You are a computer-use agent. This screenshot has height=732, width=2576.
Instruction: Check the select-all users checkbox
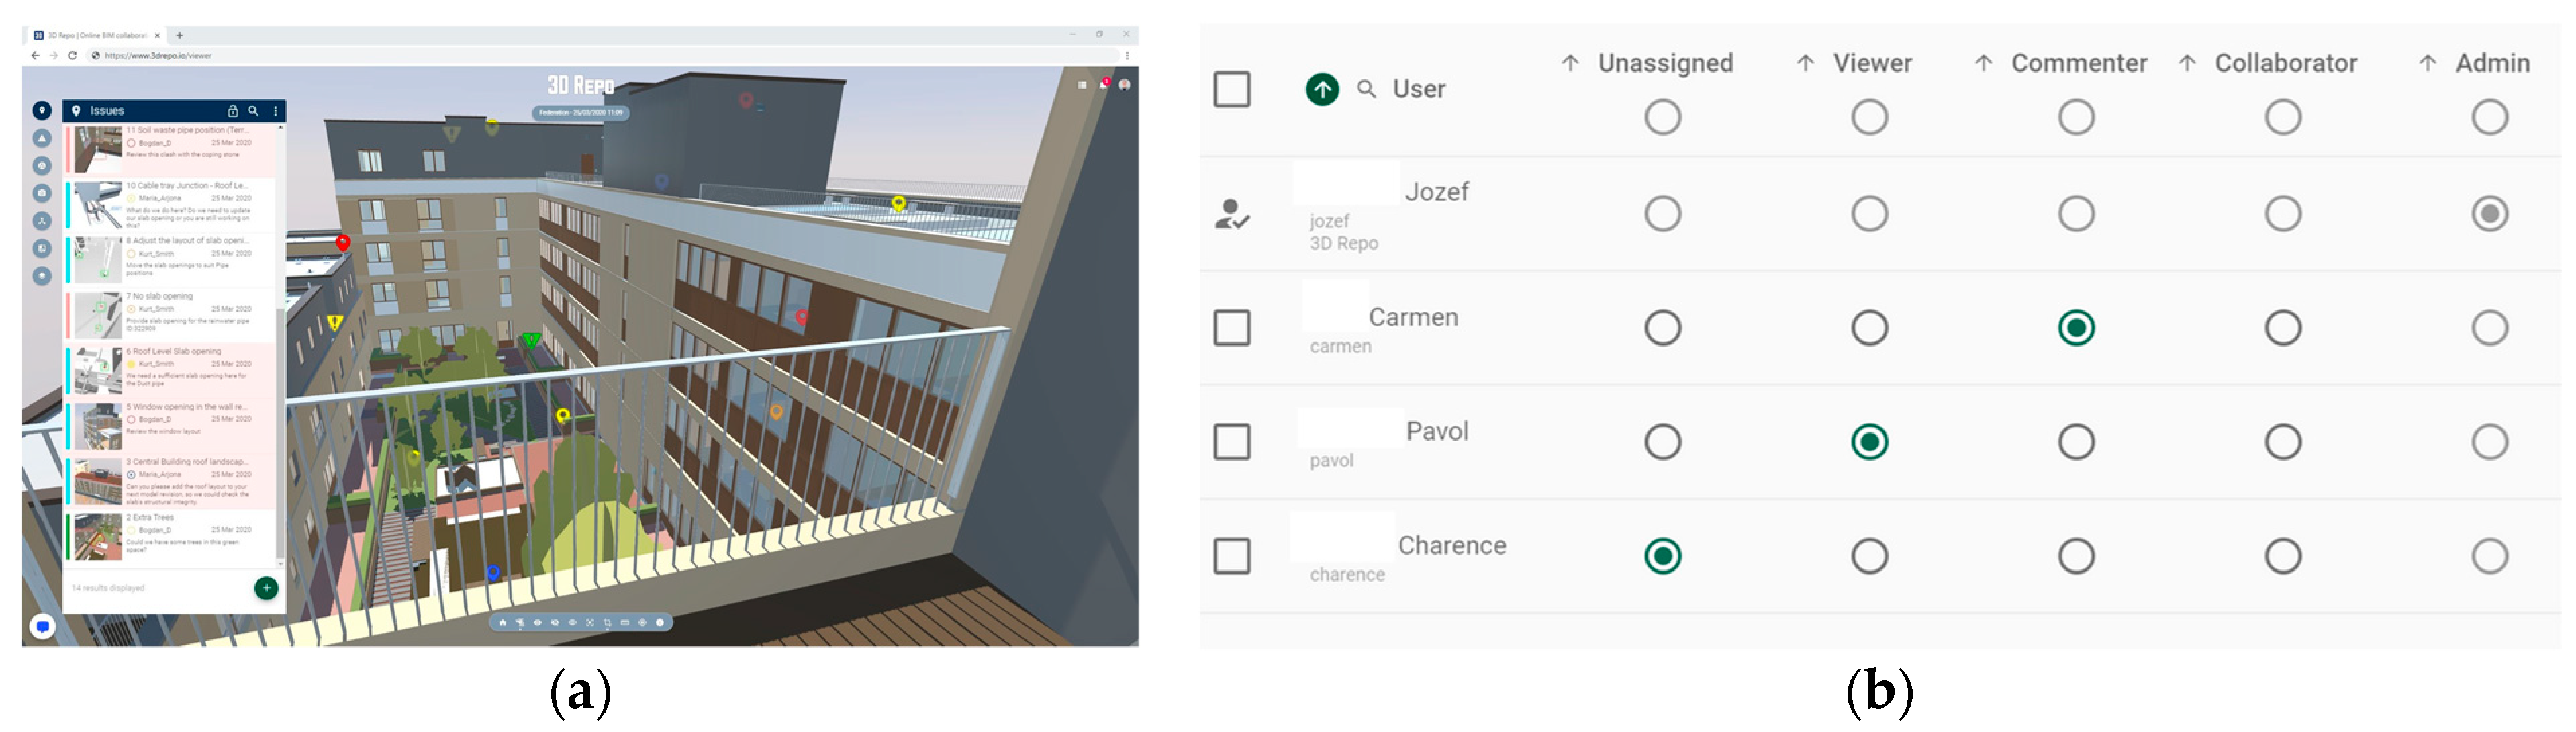coord(1231,89)
